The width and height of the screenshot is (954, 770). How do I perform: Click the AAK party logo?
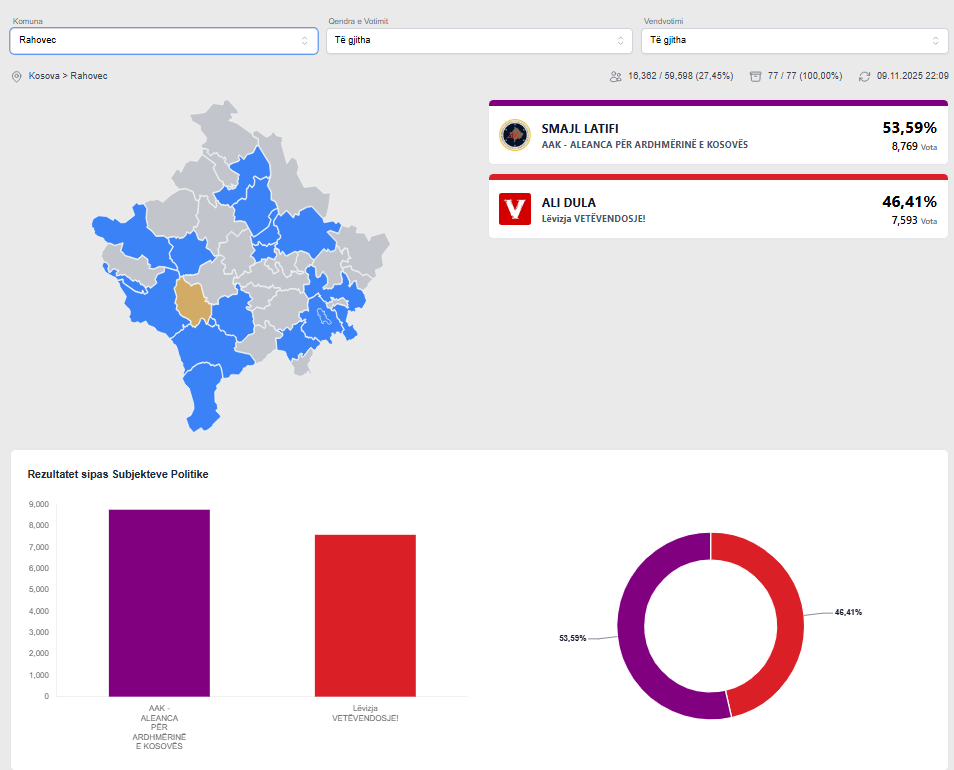tap(515, 135)
